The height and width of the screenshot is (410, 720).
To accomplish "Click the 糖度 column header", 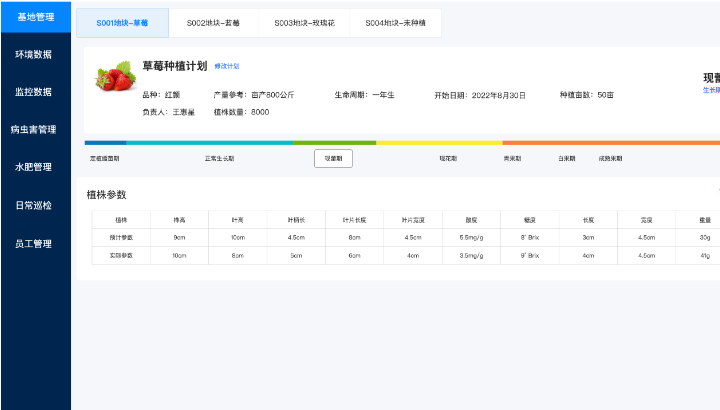I will pos(530,220).
